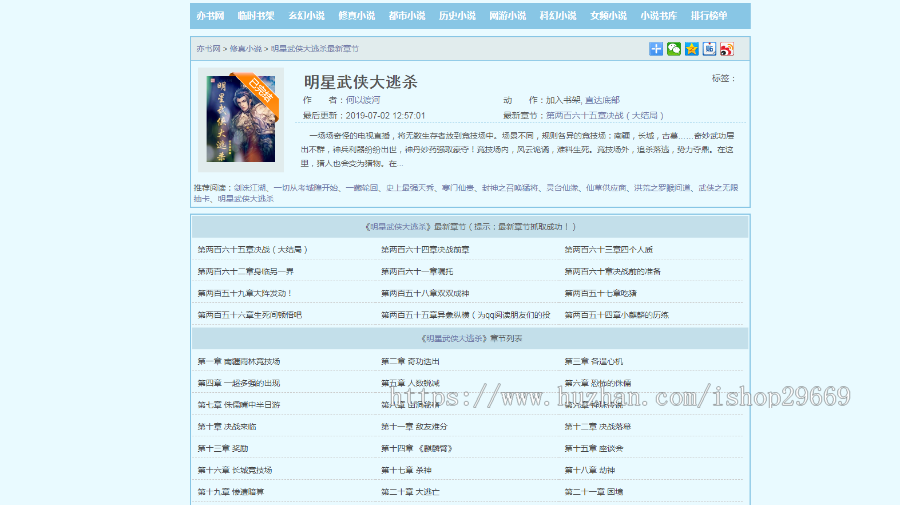Open 第十五章 座谈会
The width and height of the screenshot is (900, 505).
593,449
